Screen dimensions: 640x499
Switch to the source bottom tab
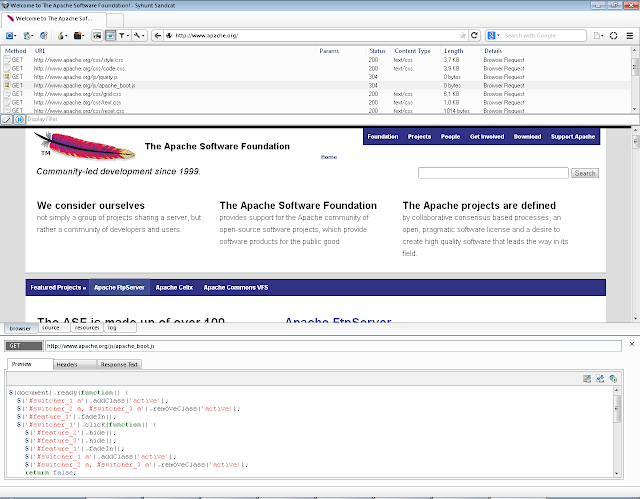[55, 328]
